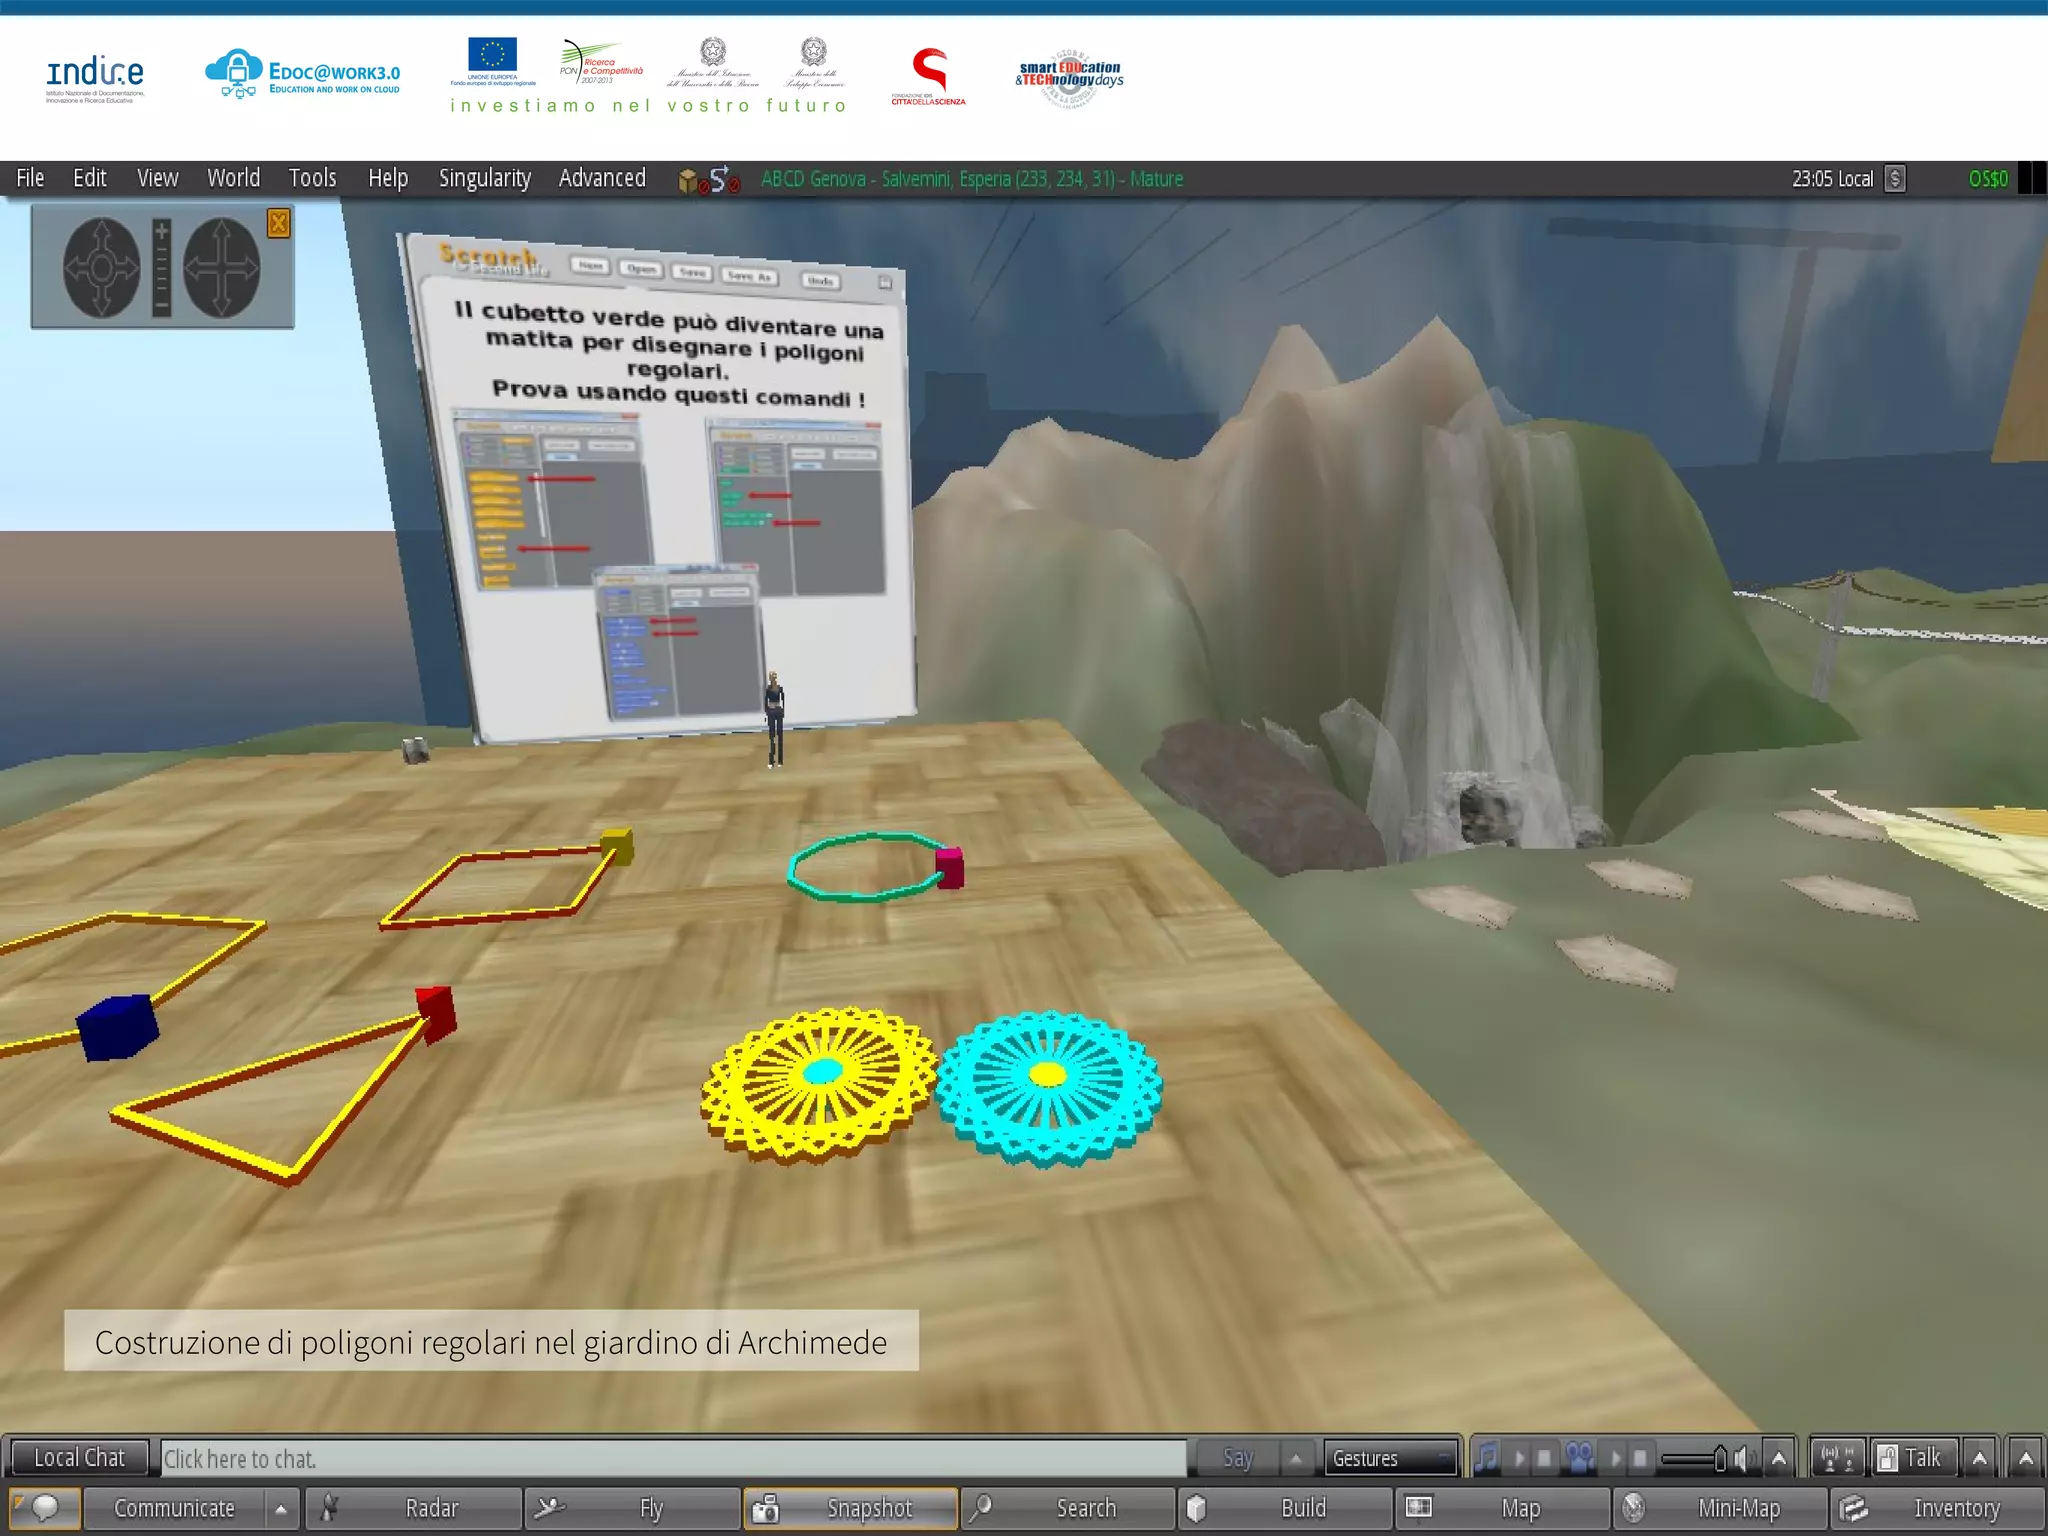
Task: Play streaming music
Action: [x=1520, y=1458]
